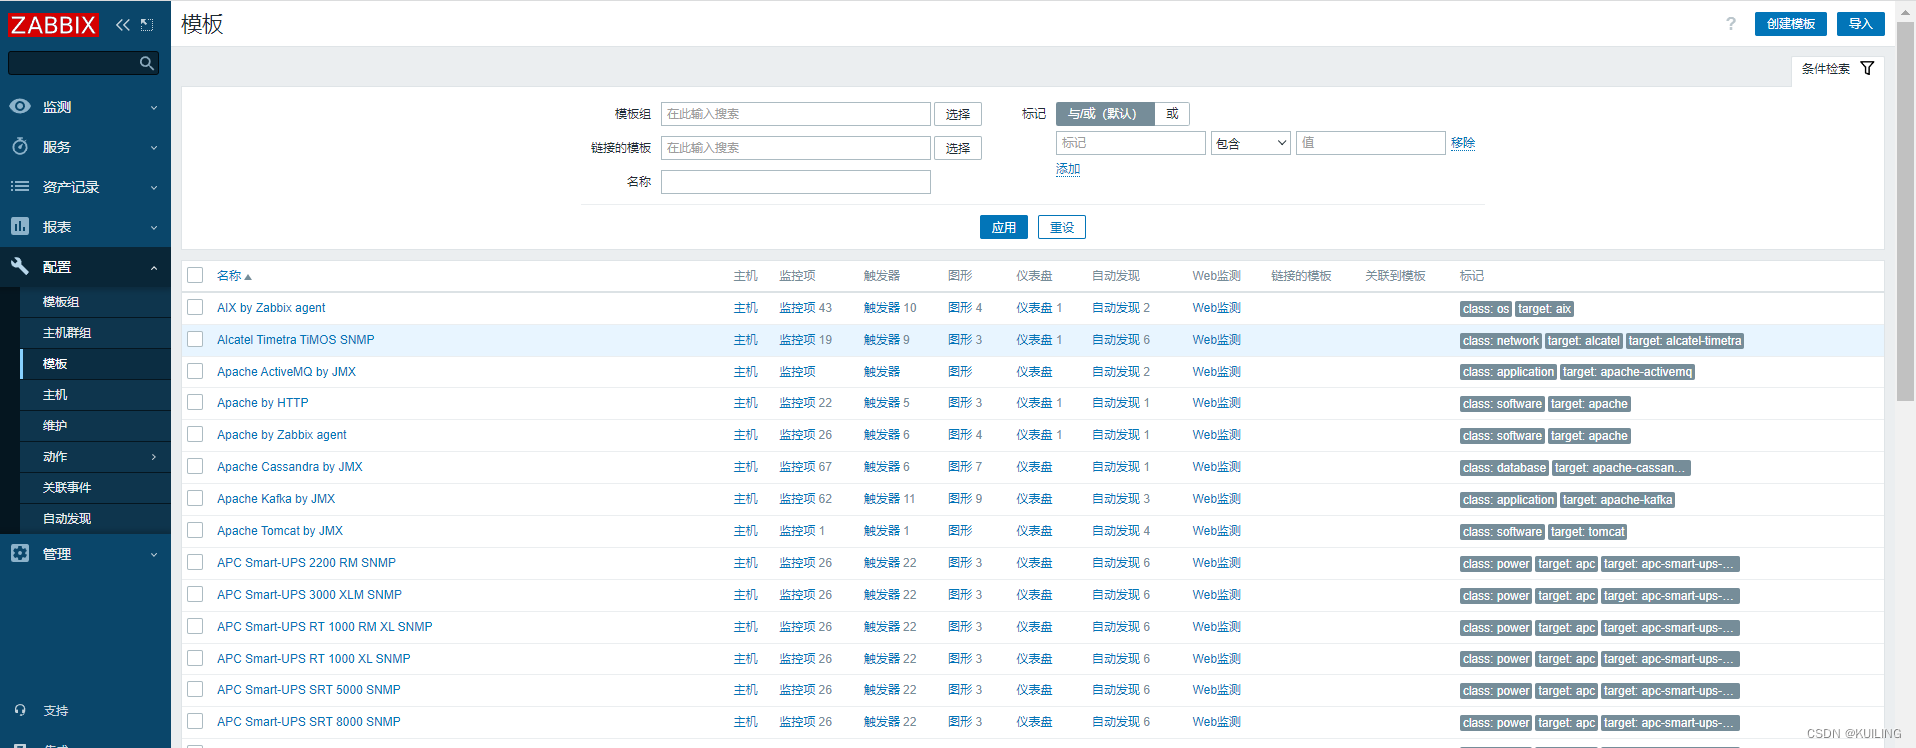Open 自动发现 4 for Apache Tomcat
Screen dimensions: 1916x748
click(1121, 530)
